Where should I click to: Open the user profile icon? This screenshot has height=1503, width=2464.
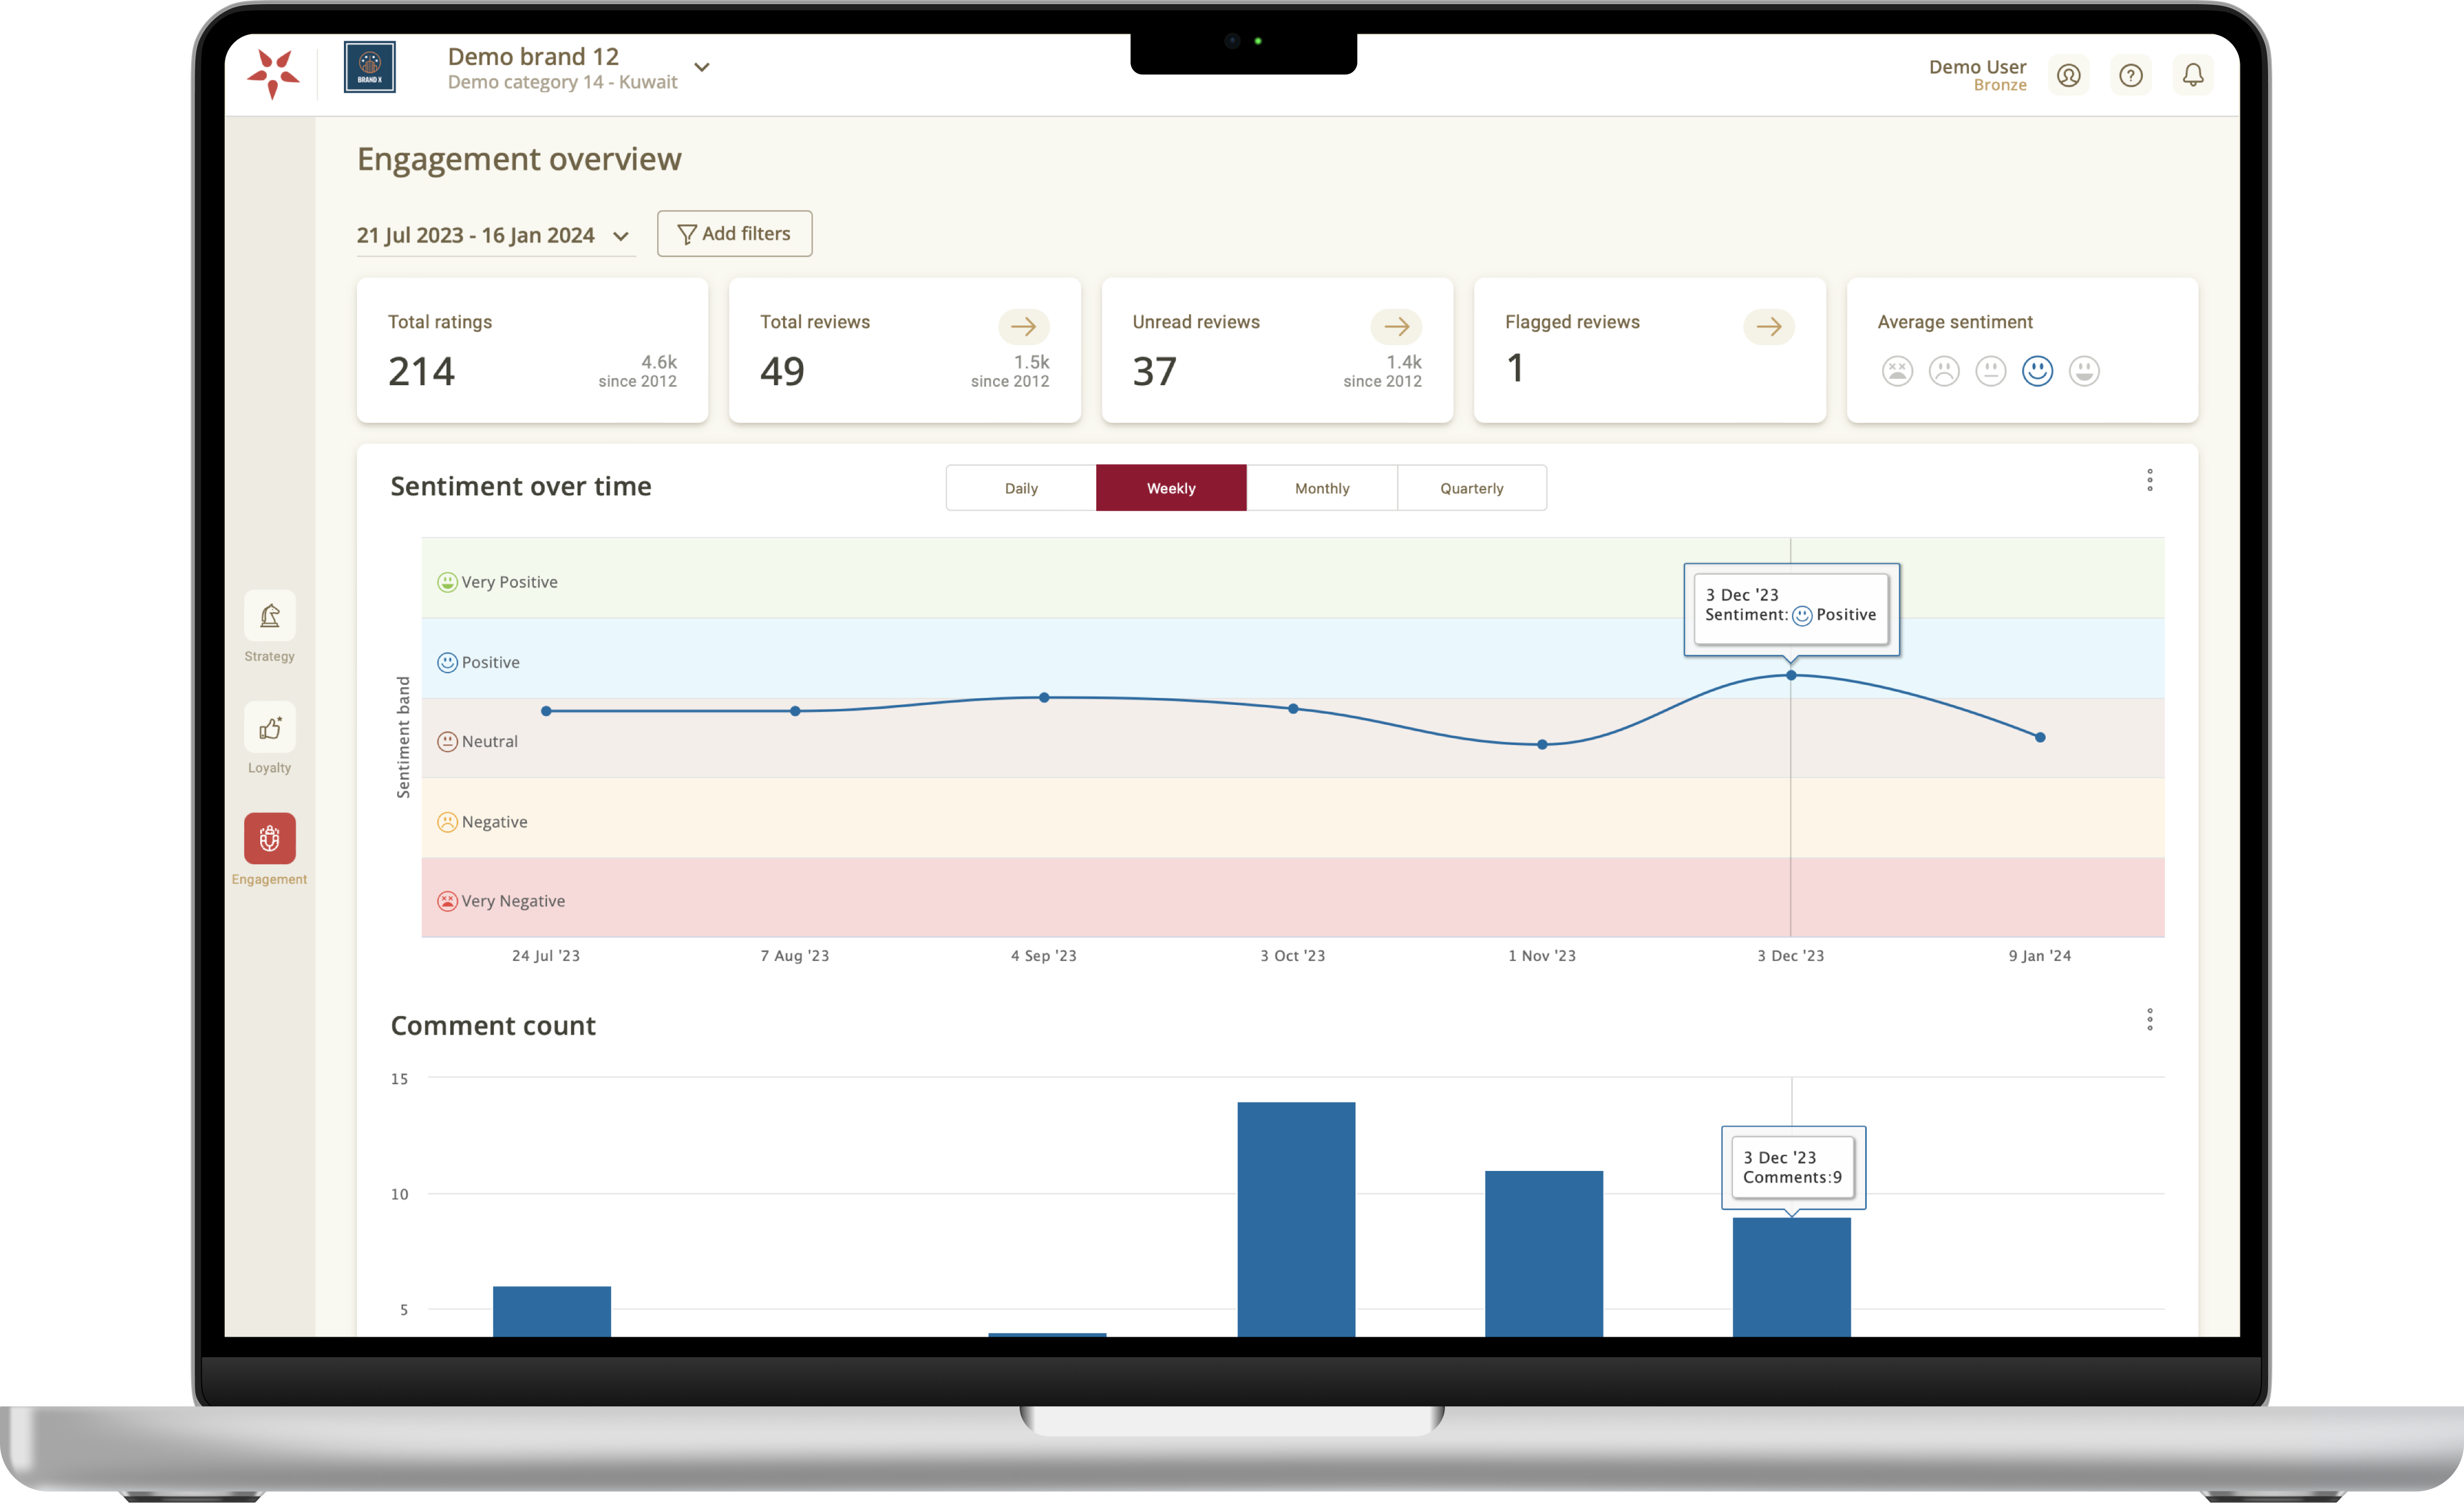[x=2068, y=75]
